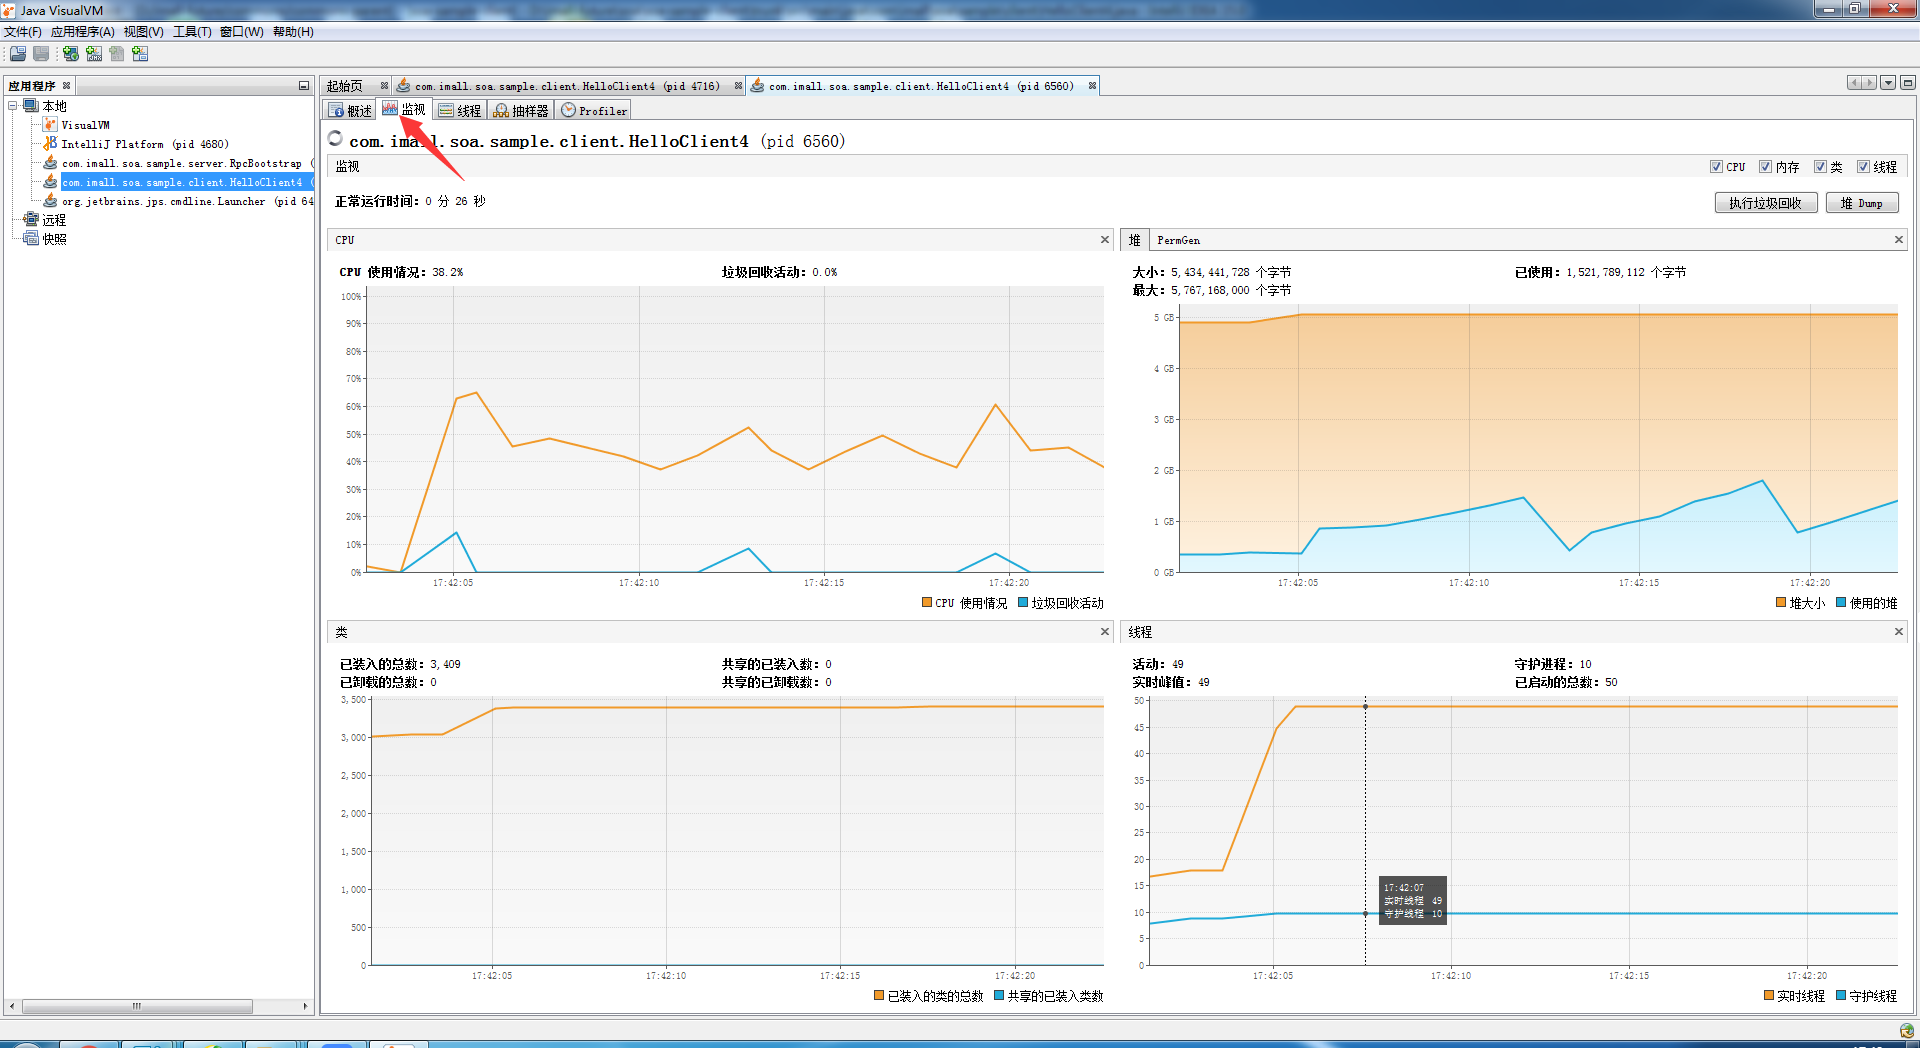
Task: Switch to the 线程 threads tab
Action: (460, 111)
